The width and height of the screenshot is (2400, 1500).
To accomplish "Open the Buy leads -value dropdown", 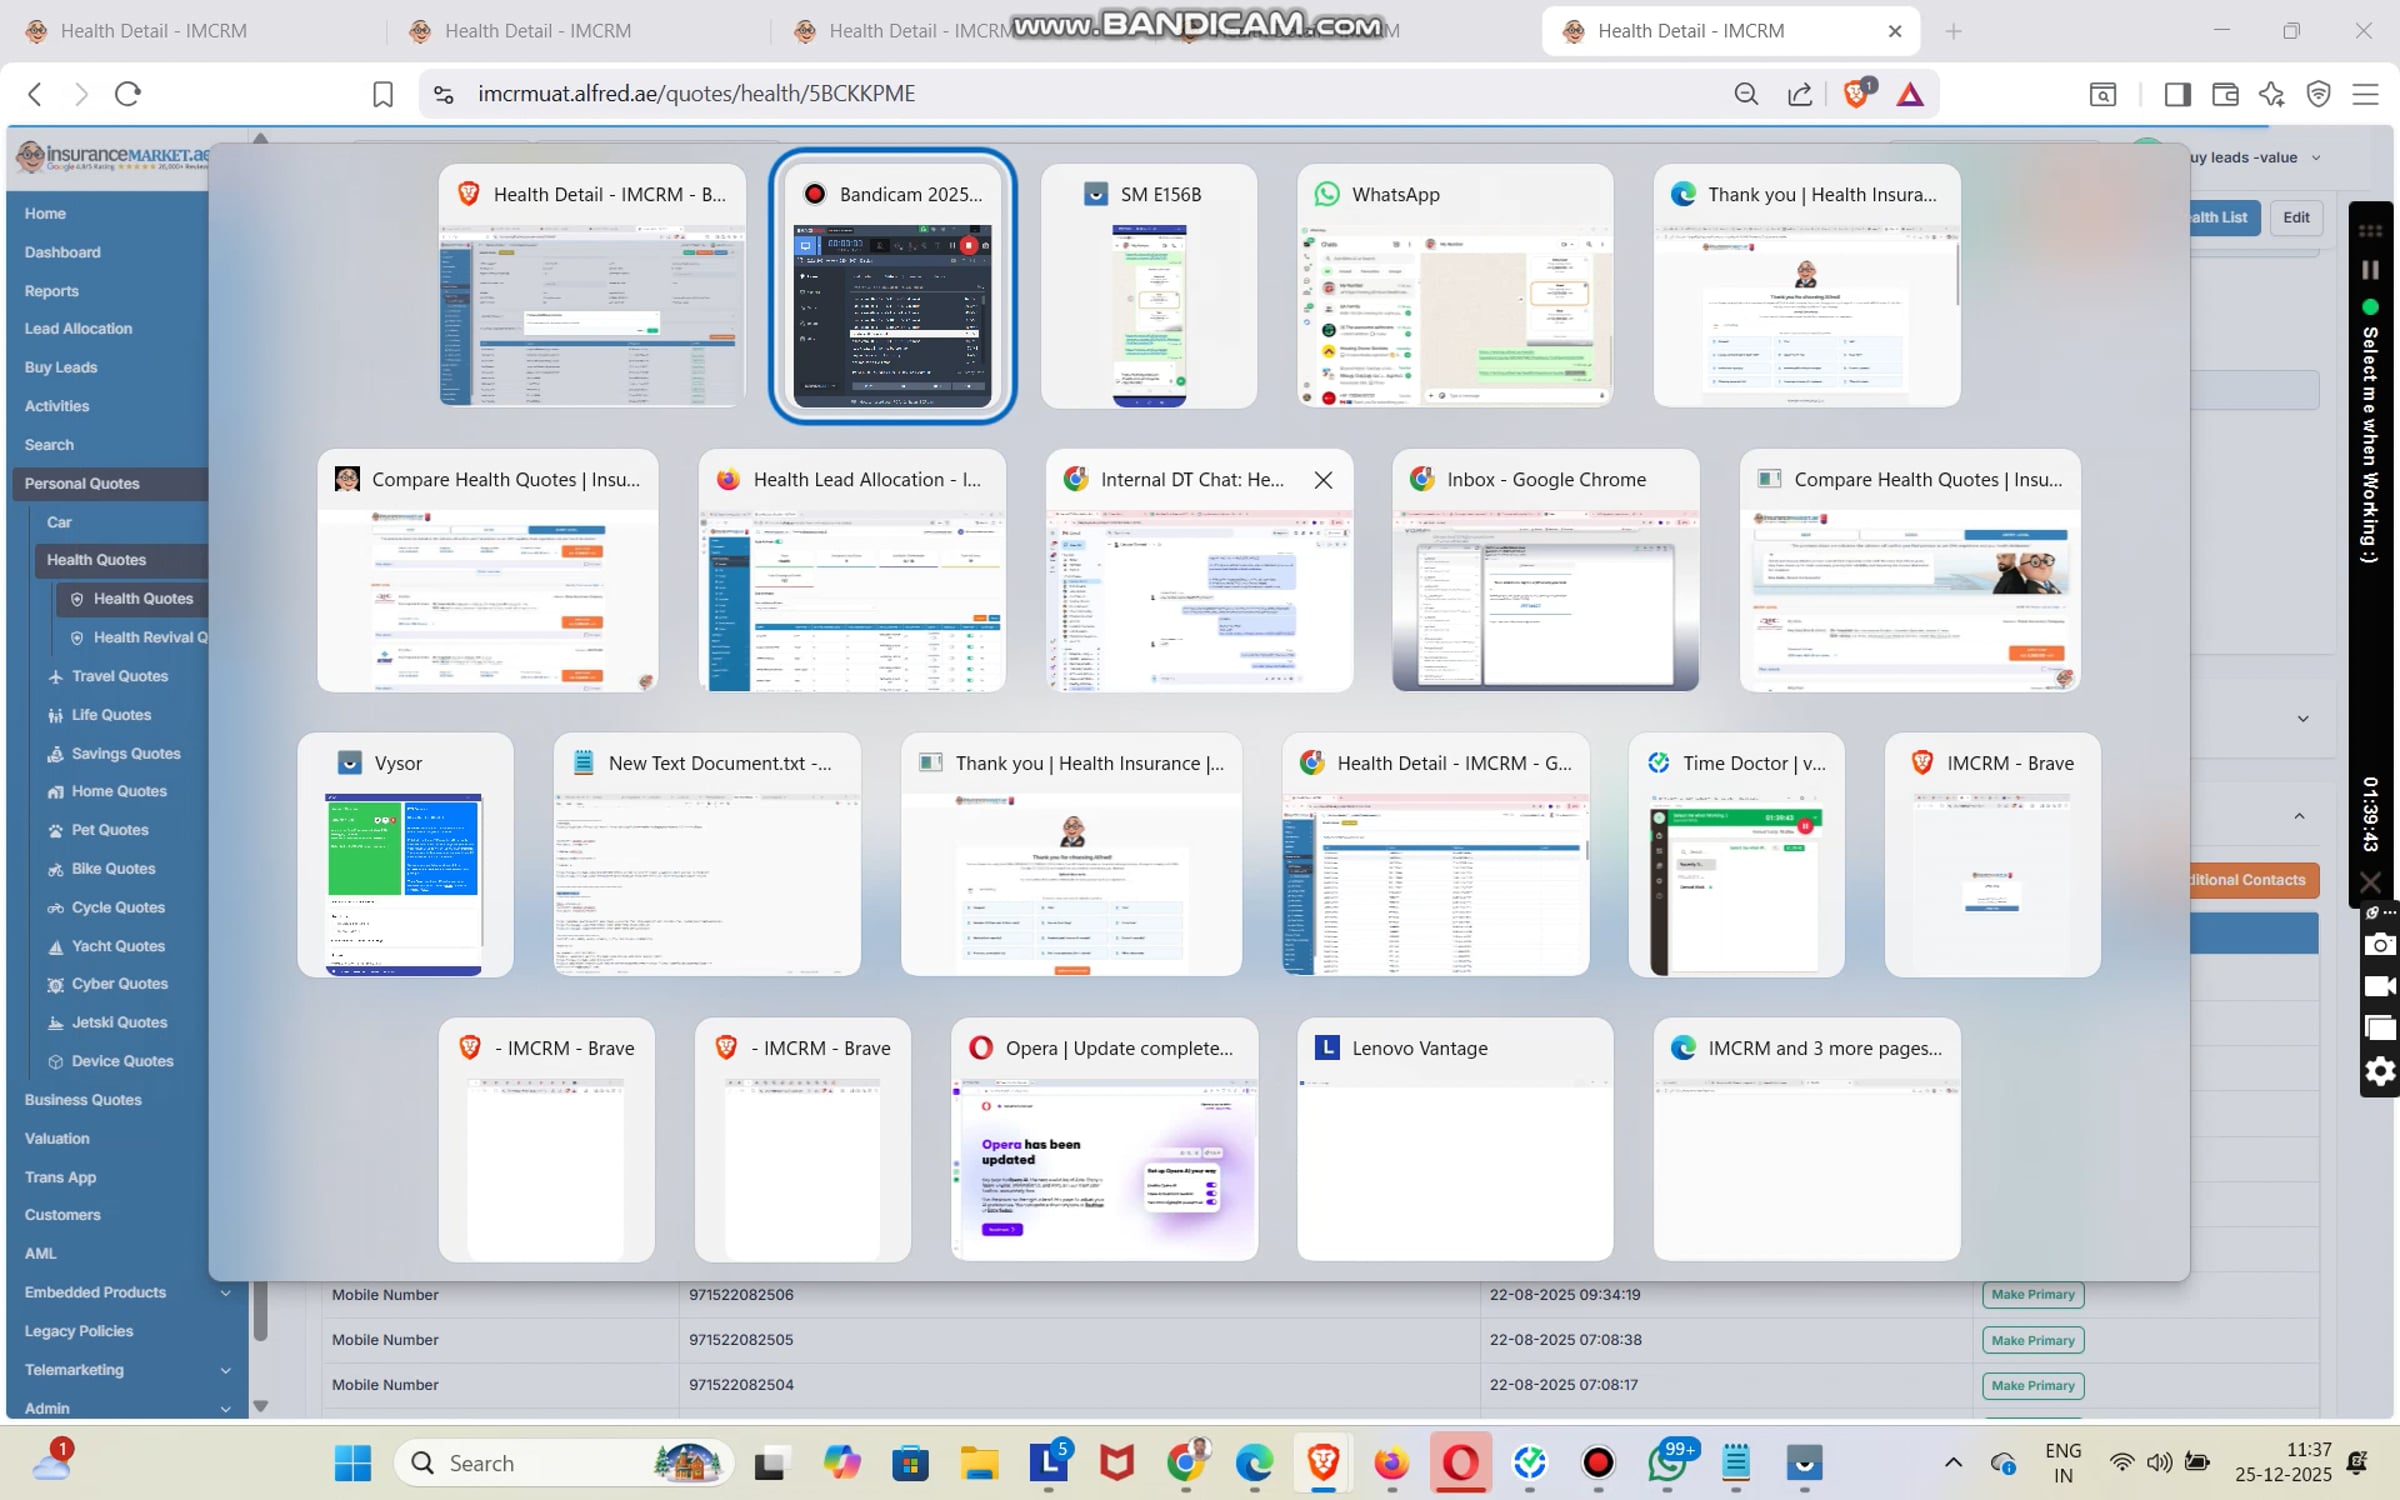I will tap(2254, 157).
